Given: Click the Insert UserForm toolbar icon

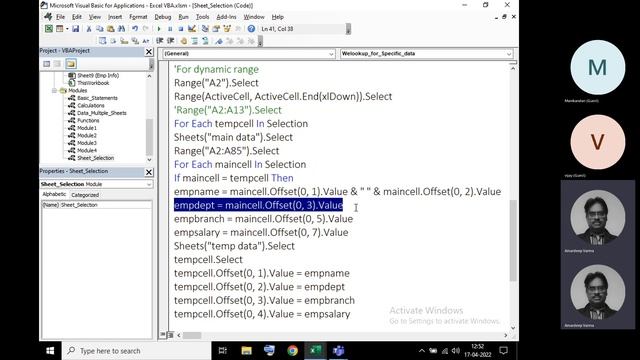Looking at the screenshot, I should (x=60, y=29).
